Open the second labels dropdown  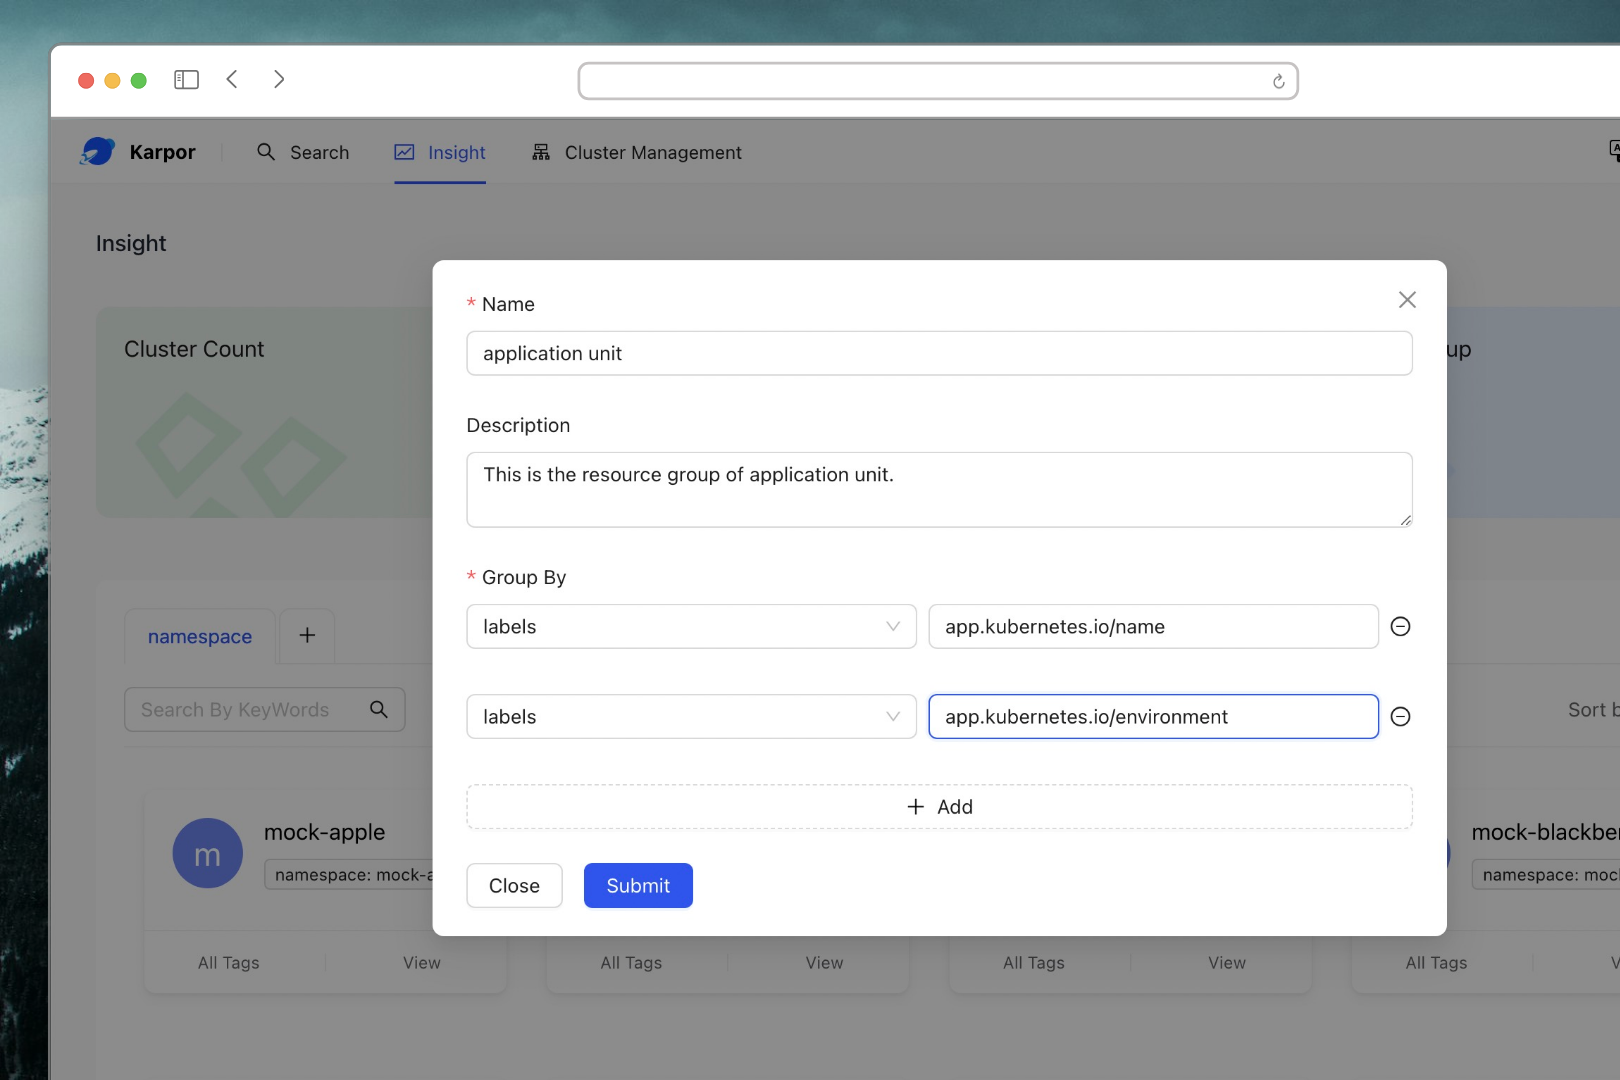pos(691,717)
